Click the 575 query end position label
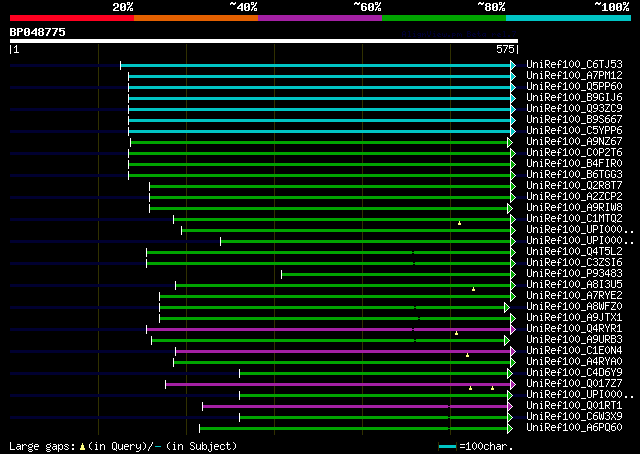640x454 pixels. [505, 49]
